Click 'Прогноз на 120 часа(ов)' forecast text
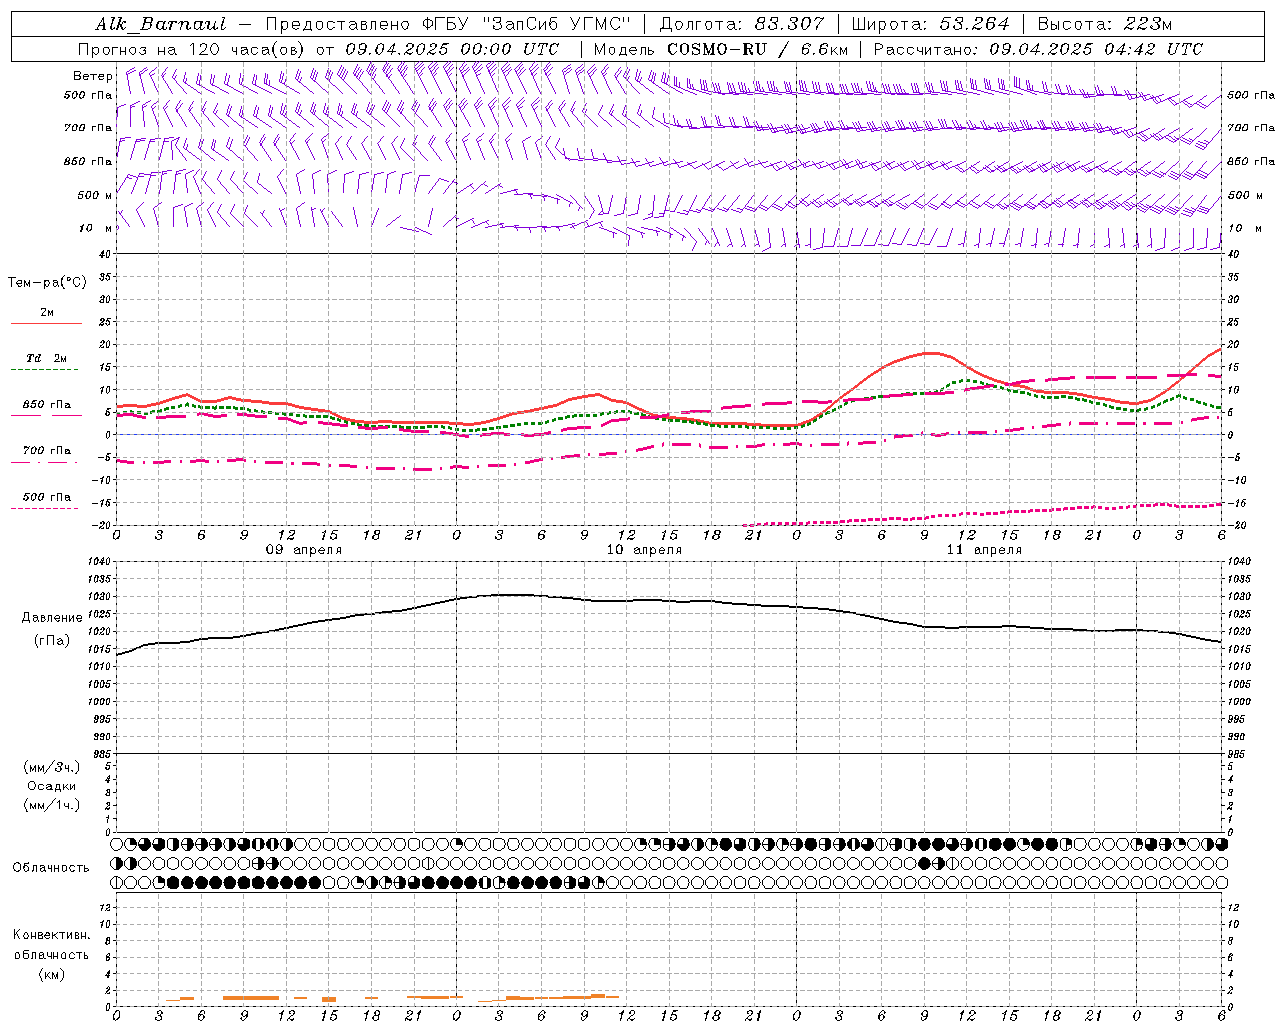The height and width of the screenshot is (1024, 1280). pos(192,49)
